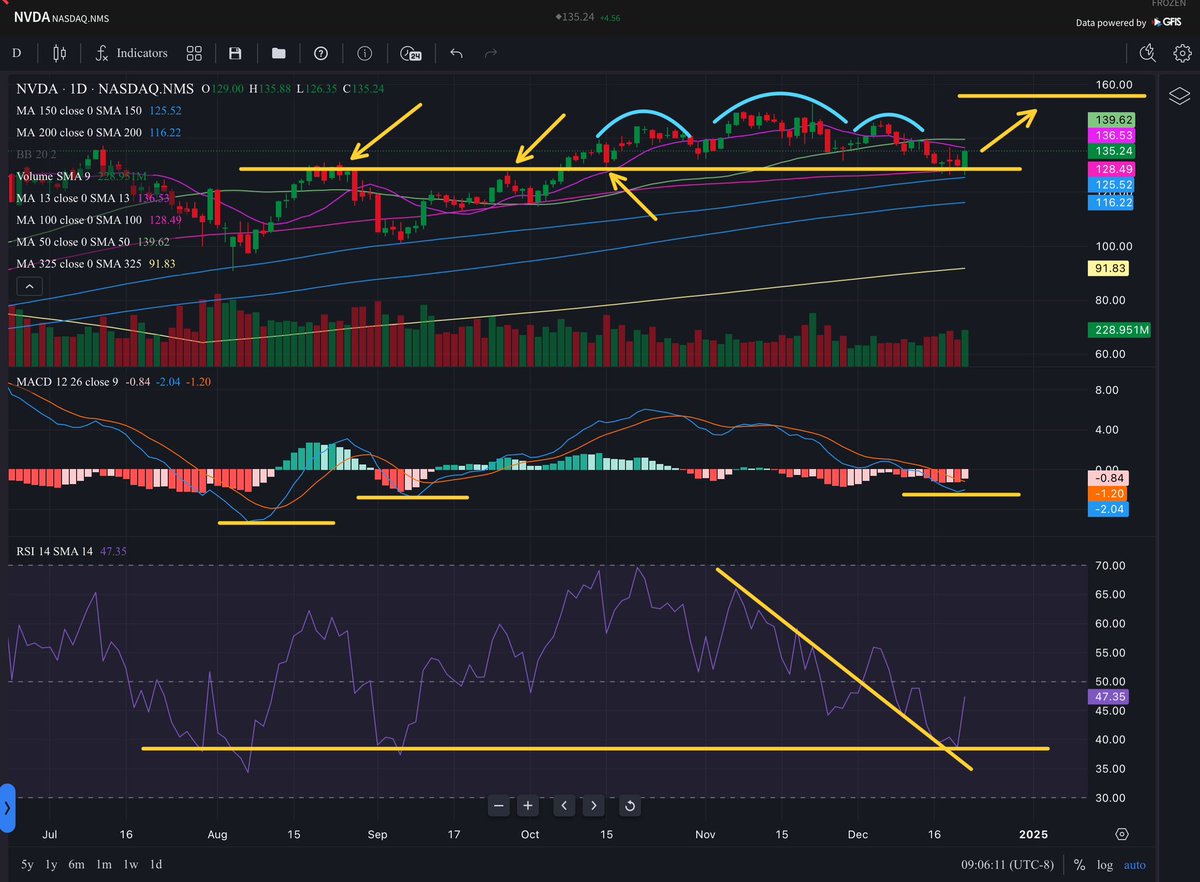Select the MA 200 close legend row
The width and height of the screenshot is (1200, 882).
(99, 132)
